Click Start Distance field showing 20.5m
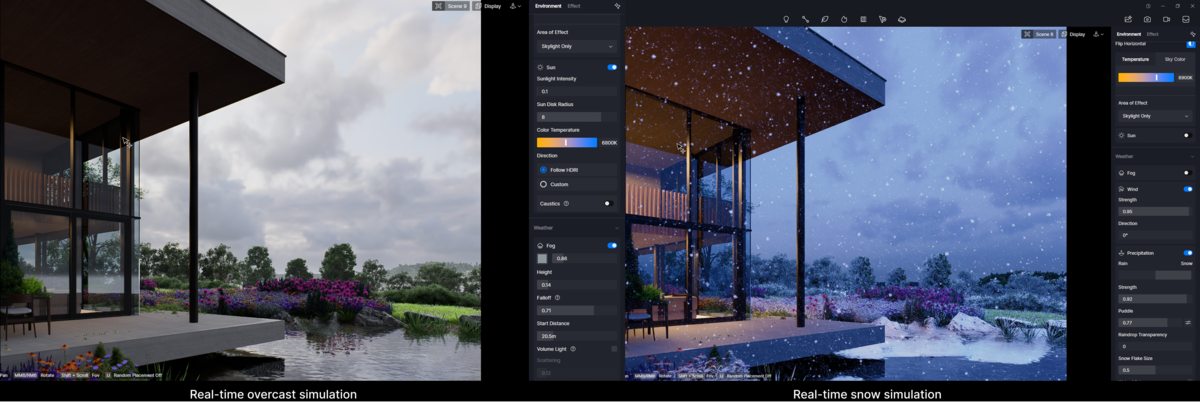Image resolution: width=1200 pixels, height=414 pixels. click(578, 336)
